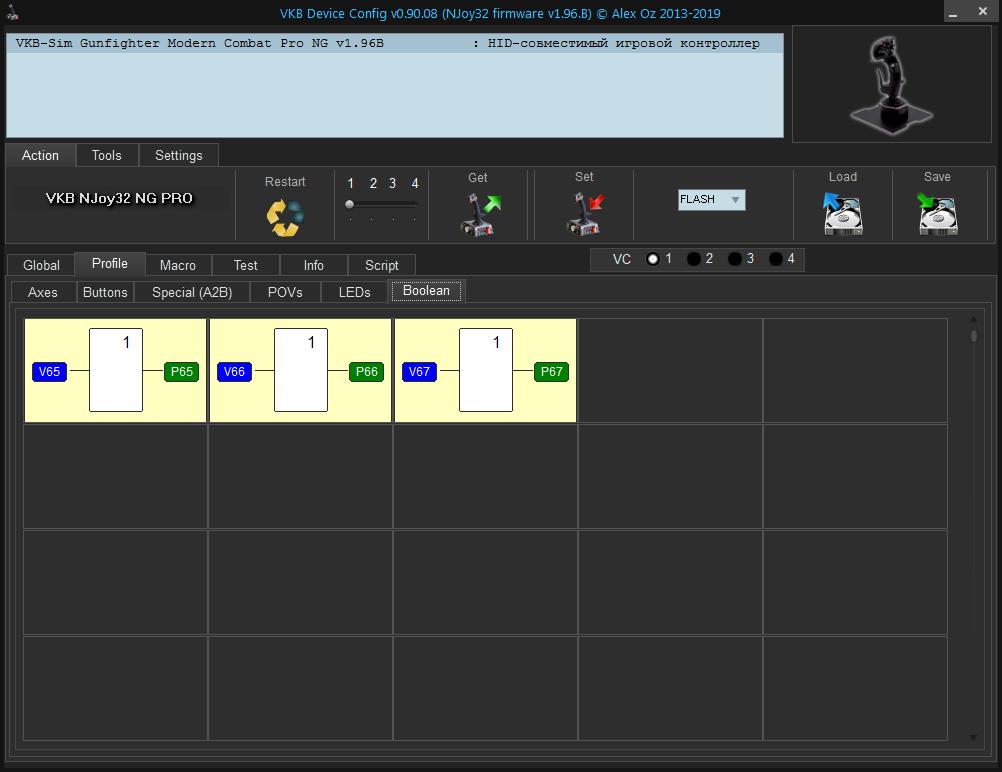Click the VKB NJoy32 NG PRO label
This screenshot has width=1002, height=772.
[x=119, y=198]
